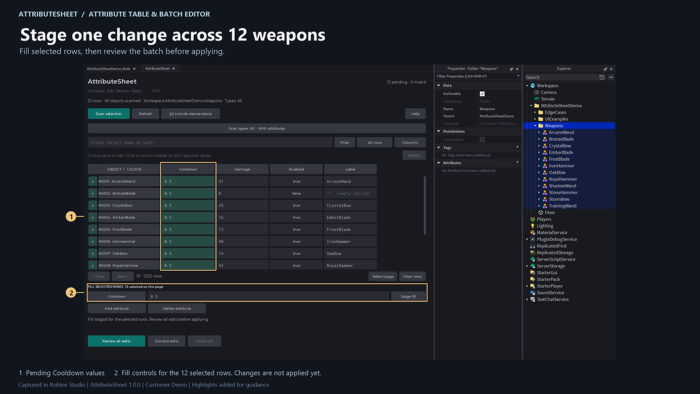
Task: Undock the Properties panel
Action: (x=511, y=69)
